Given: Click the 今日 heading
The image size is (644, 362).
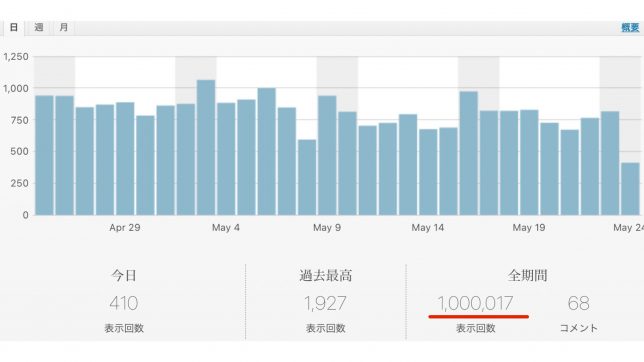Looking at the screenshot, I should pyautogui.click(x=124, y=275).
